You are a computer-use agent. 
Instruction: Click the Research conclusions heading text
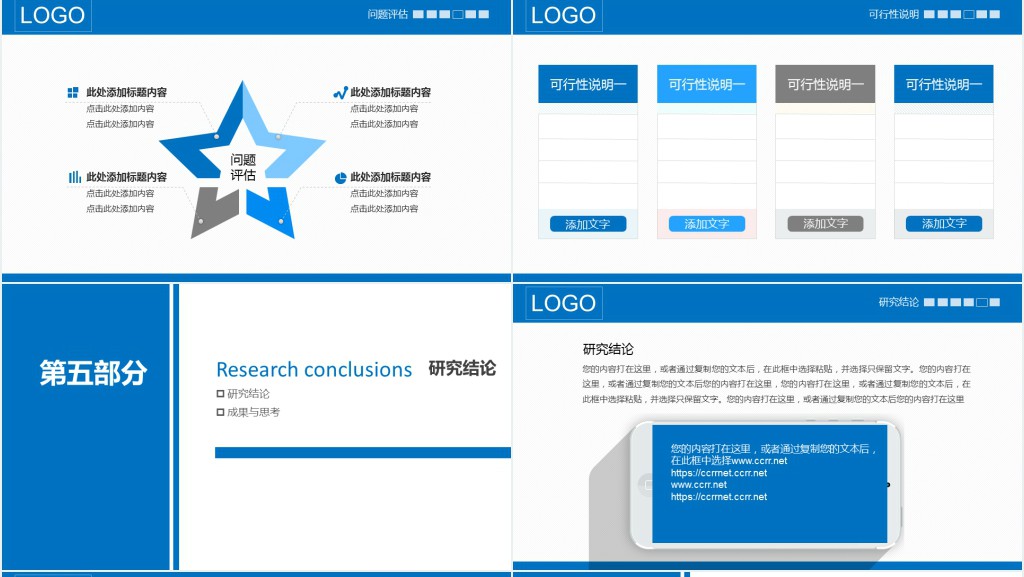314,370
